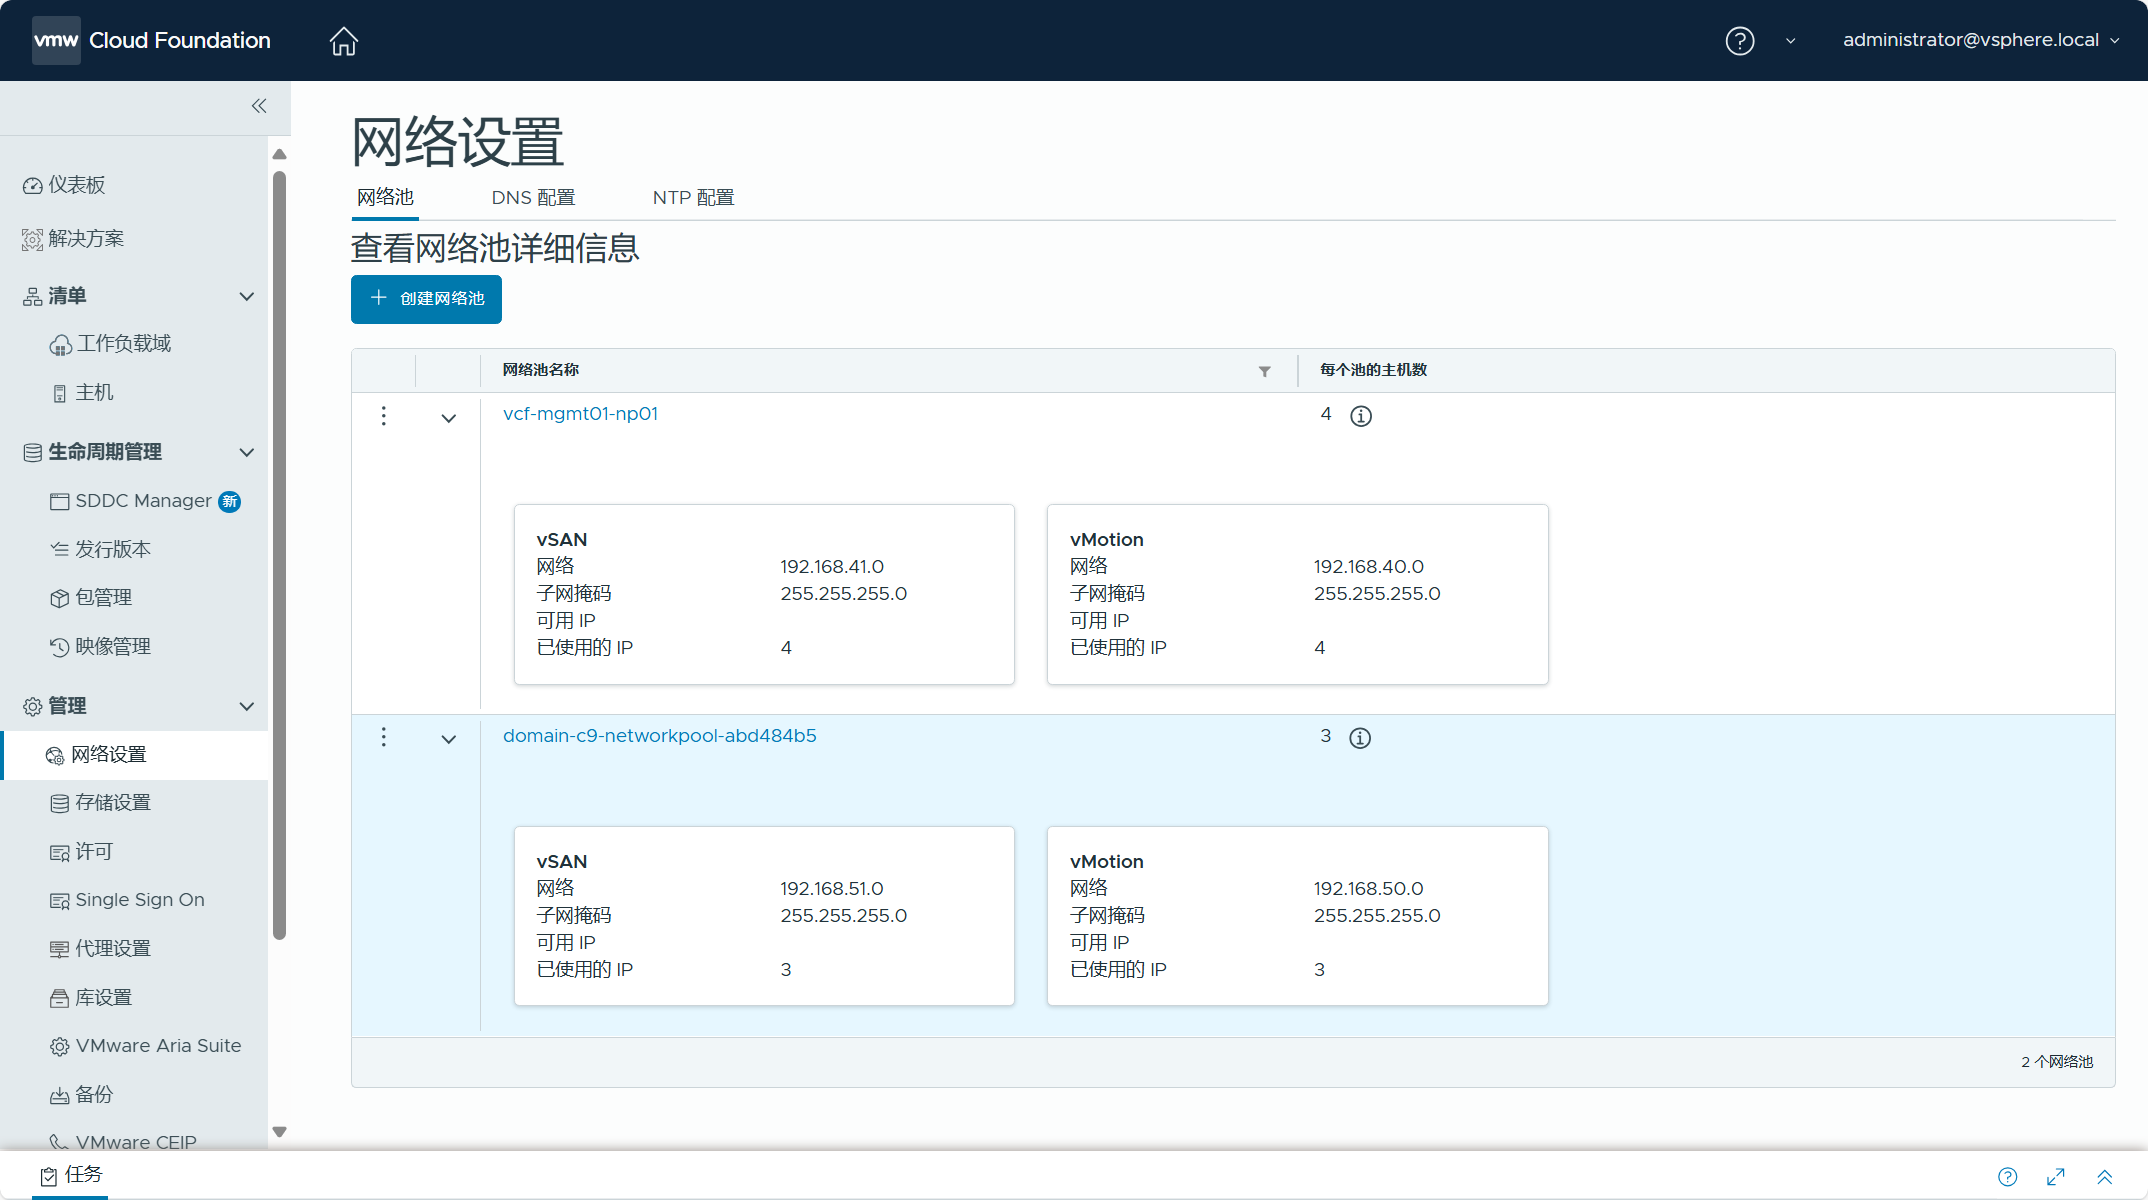Click vMotion network value 192.168.50.0
2148x1200 pixels.
(1368, 889)
